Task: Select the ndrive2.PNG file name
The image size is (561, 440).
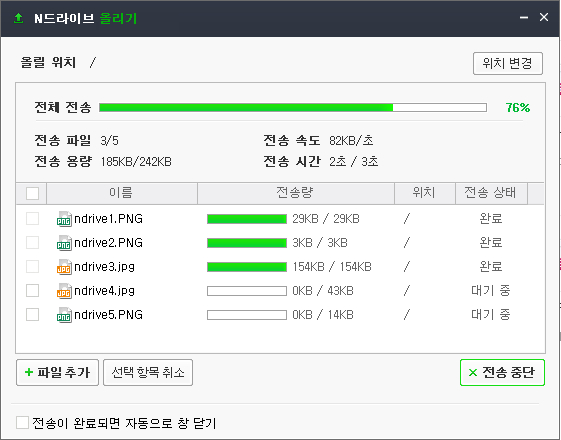Action: 108,243
